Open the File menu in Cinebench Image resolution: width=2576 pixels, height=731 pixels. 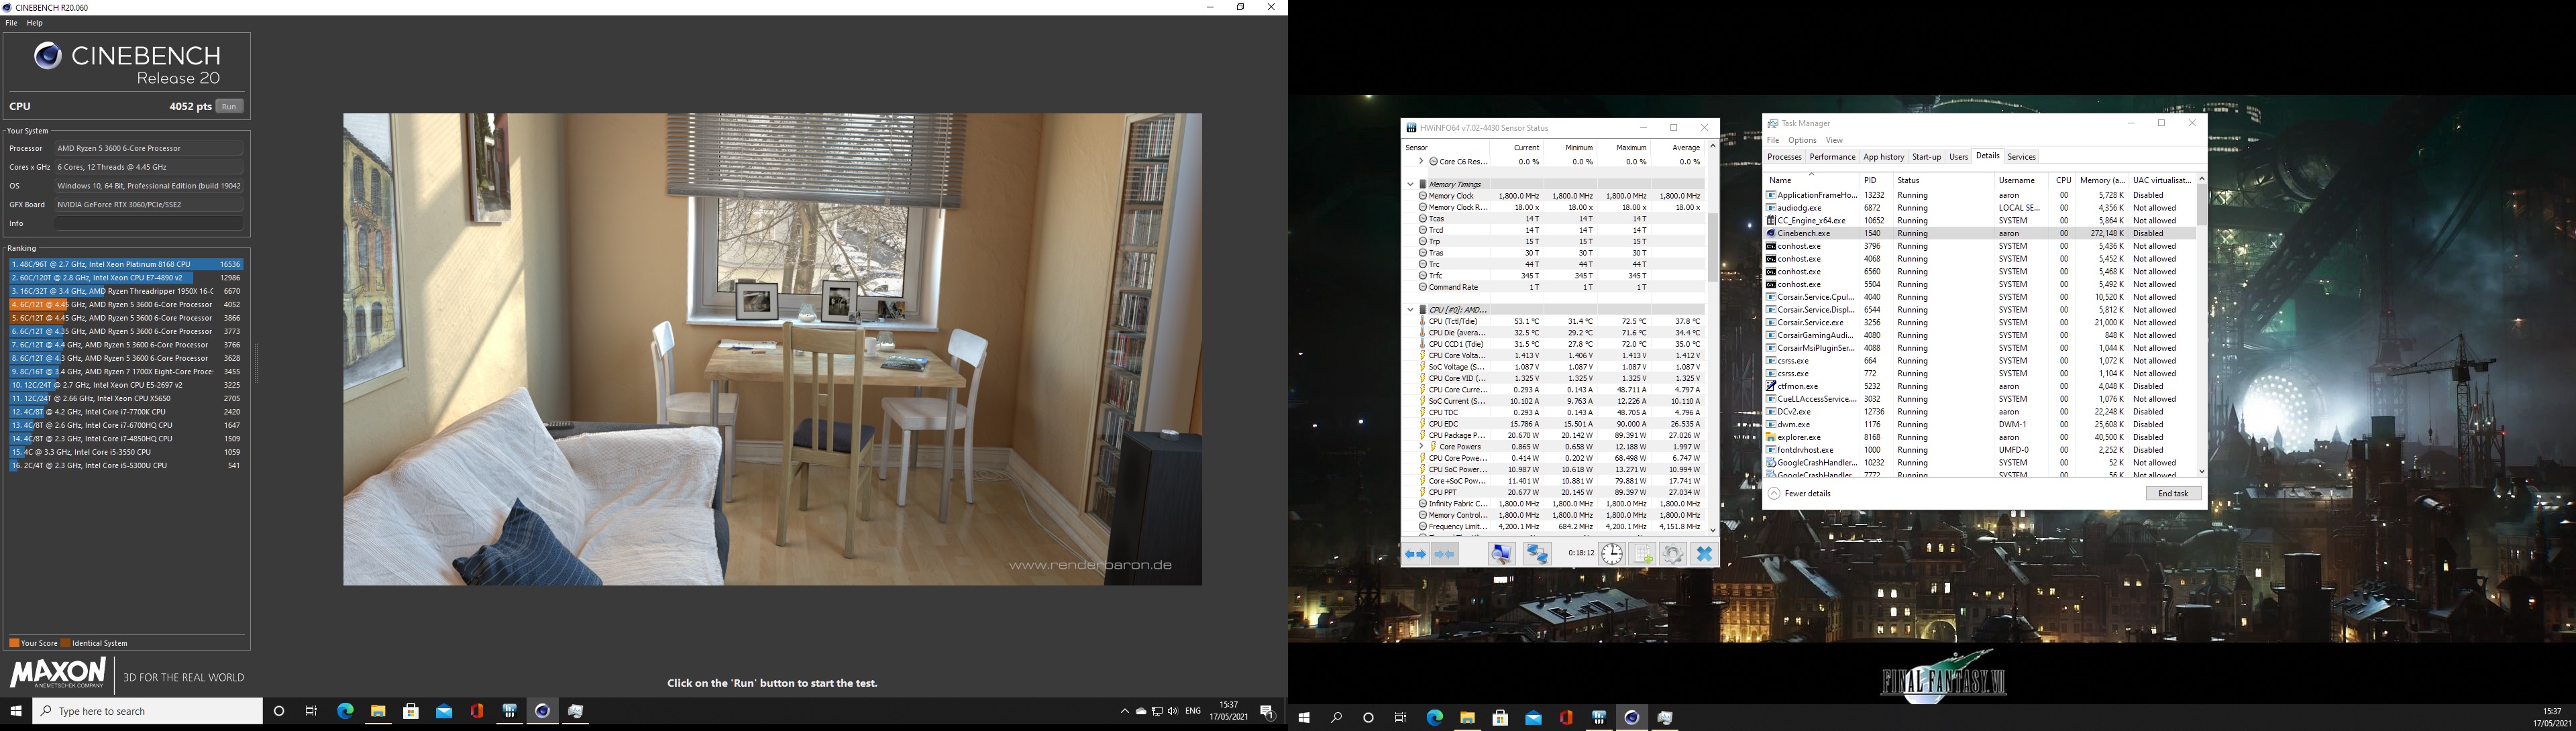click(x=12, y=23)
